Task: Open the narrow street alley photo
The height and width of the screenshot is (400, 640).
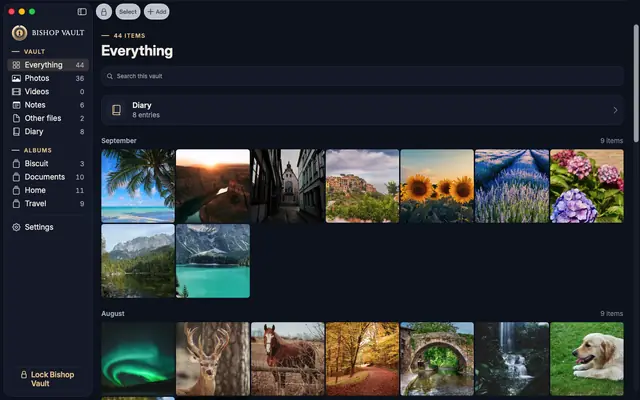Action: [288, 186]
